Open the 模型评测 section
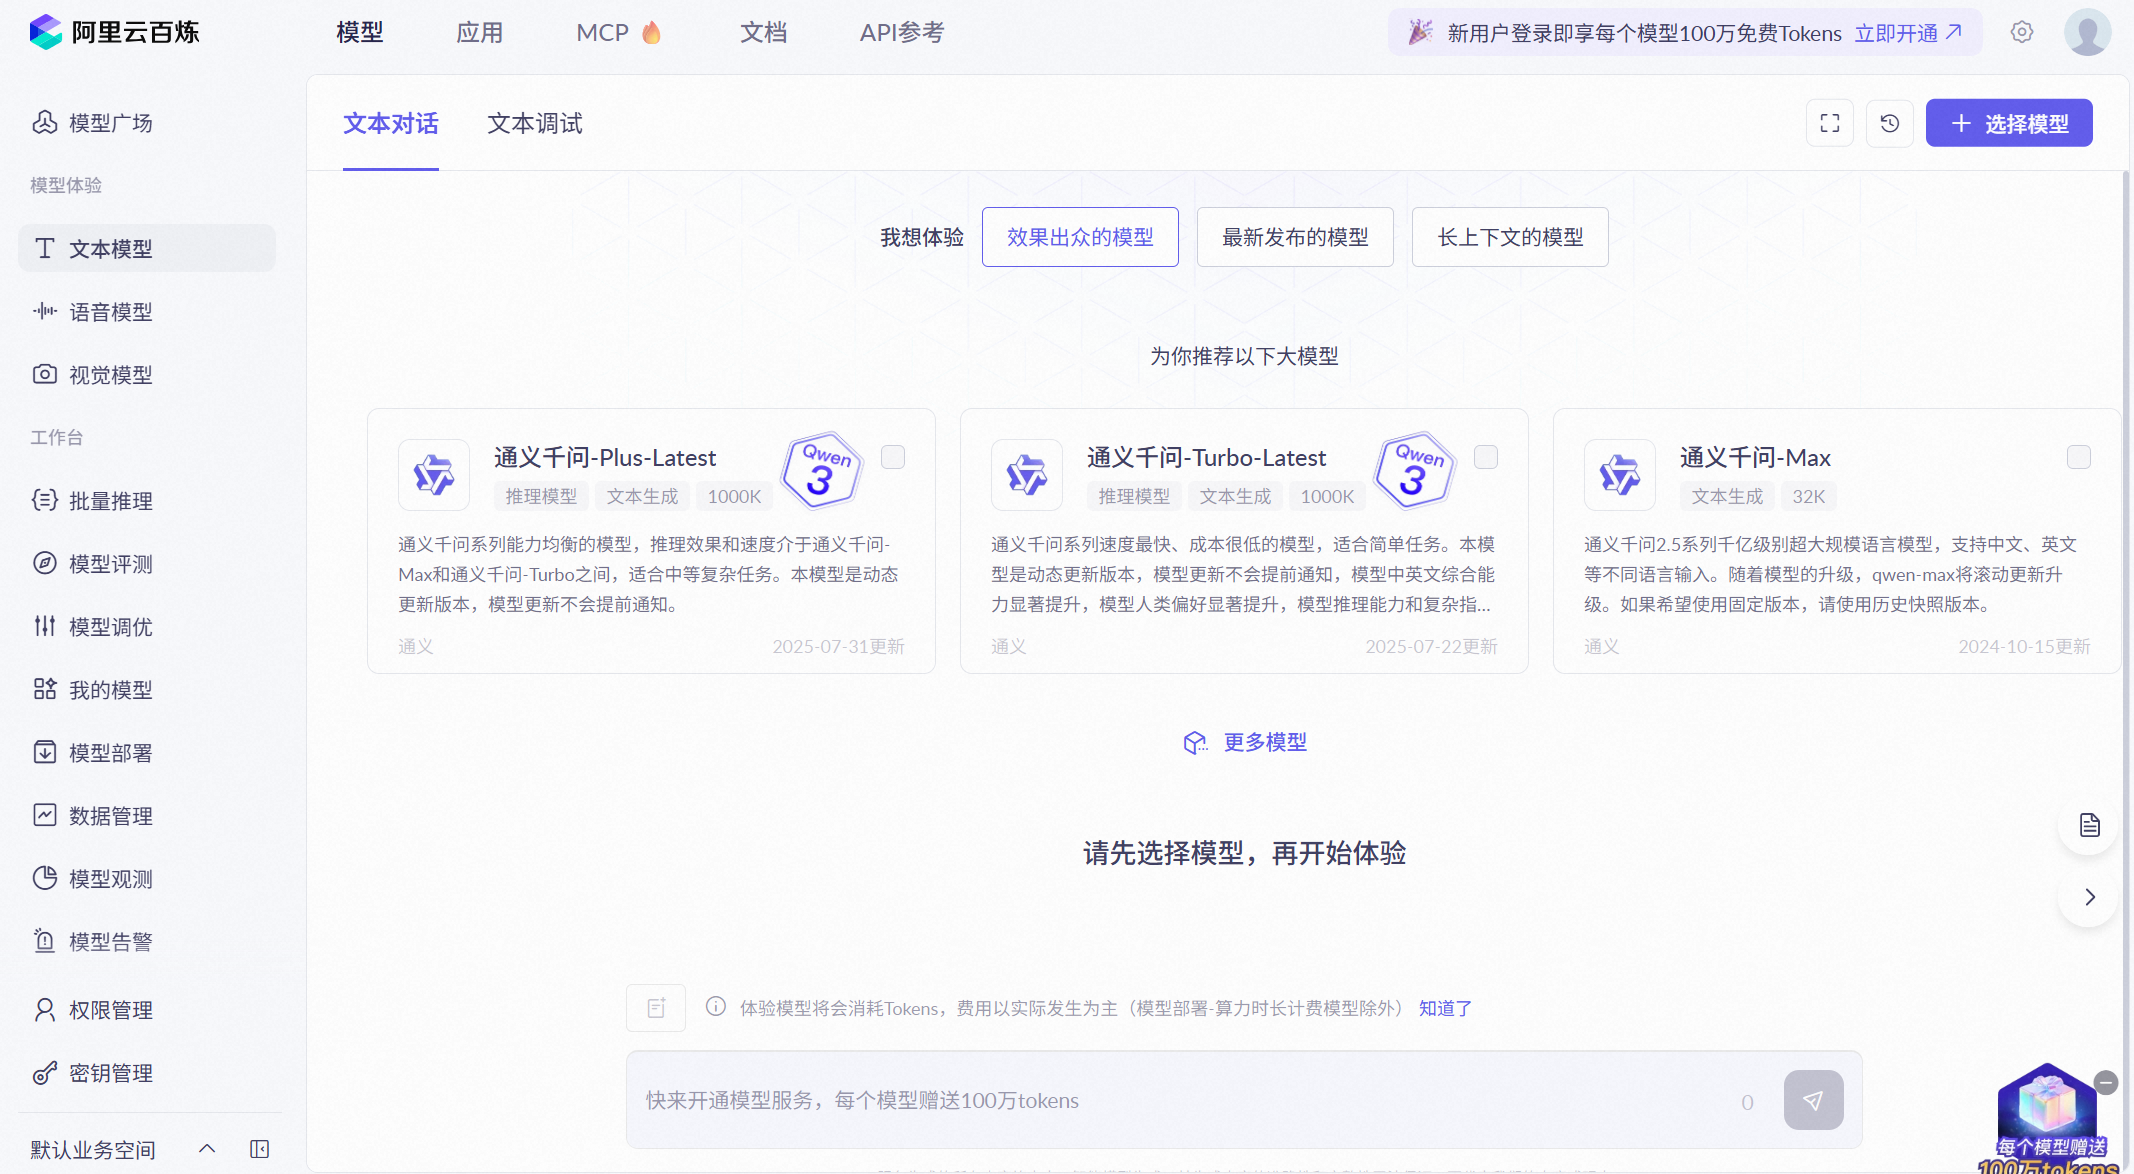Image resolution: width=2134 pixels, height=1174 pixels. [110, 563]
